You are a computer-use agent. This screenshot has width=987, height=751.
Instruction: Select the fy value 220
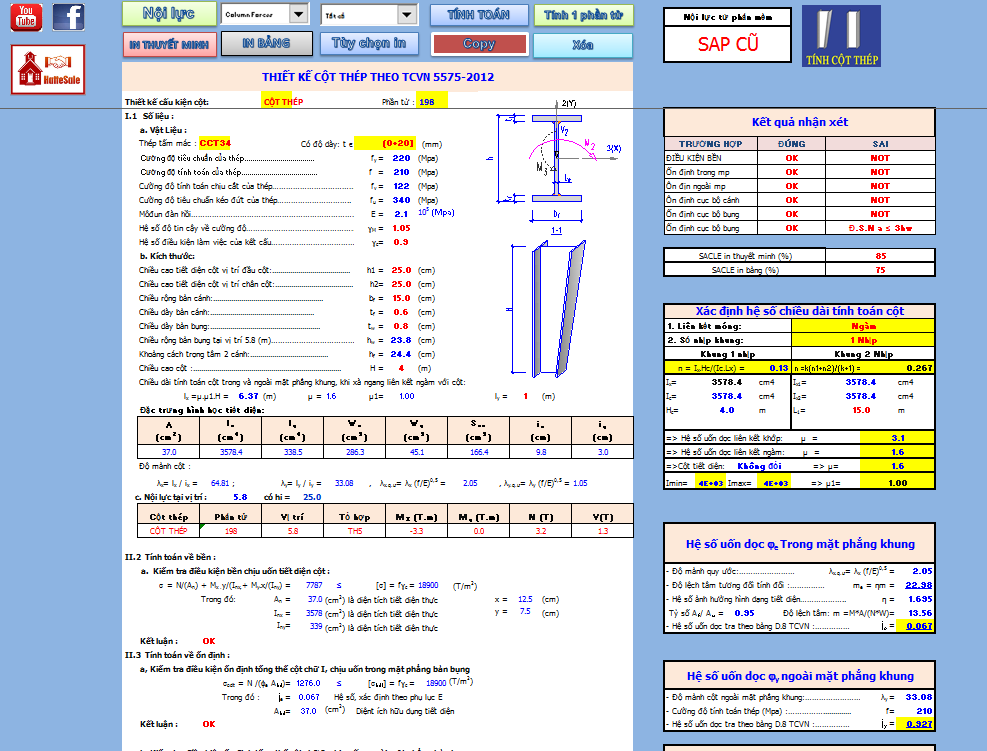(401, 158)
